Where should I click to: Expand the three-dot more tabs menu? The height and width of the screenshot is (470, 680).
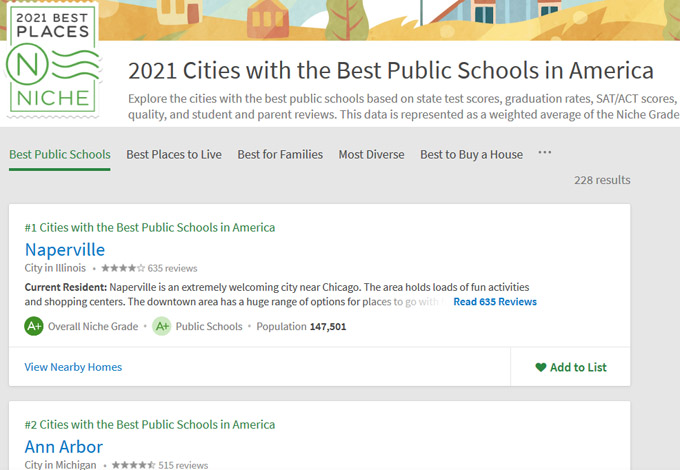coord(545,153)
